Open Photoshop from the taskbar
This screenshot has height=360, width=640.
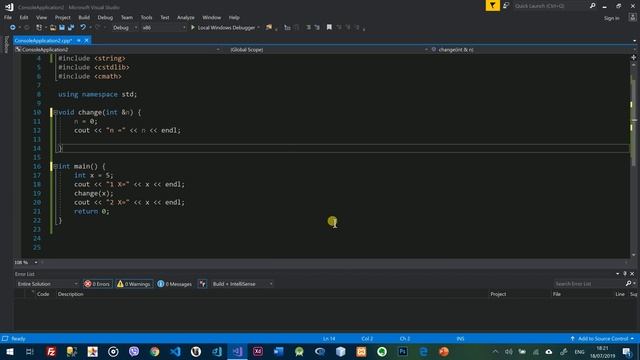pyautogui.click(x=402, y=352)
